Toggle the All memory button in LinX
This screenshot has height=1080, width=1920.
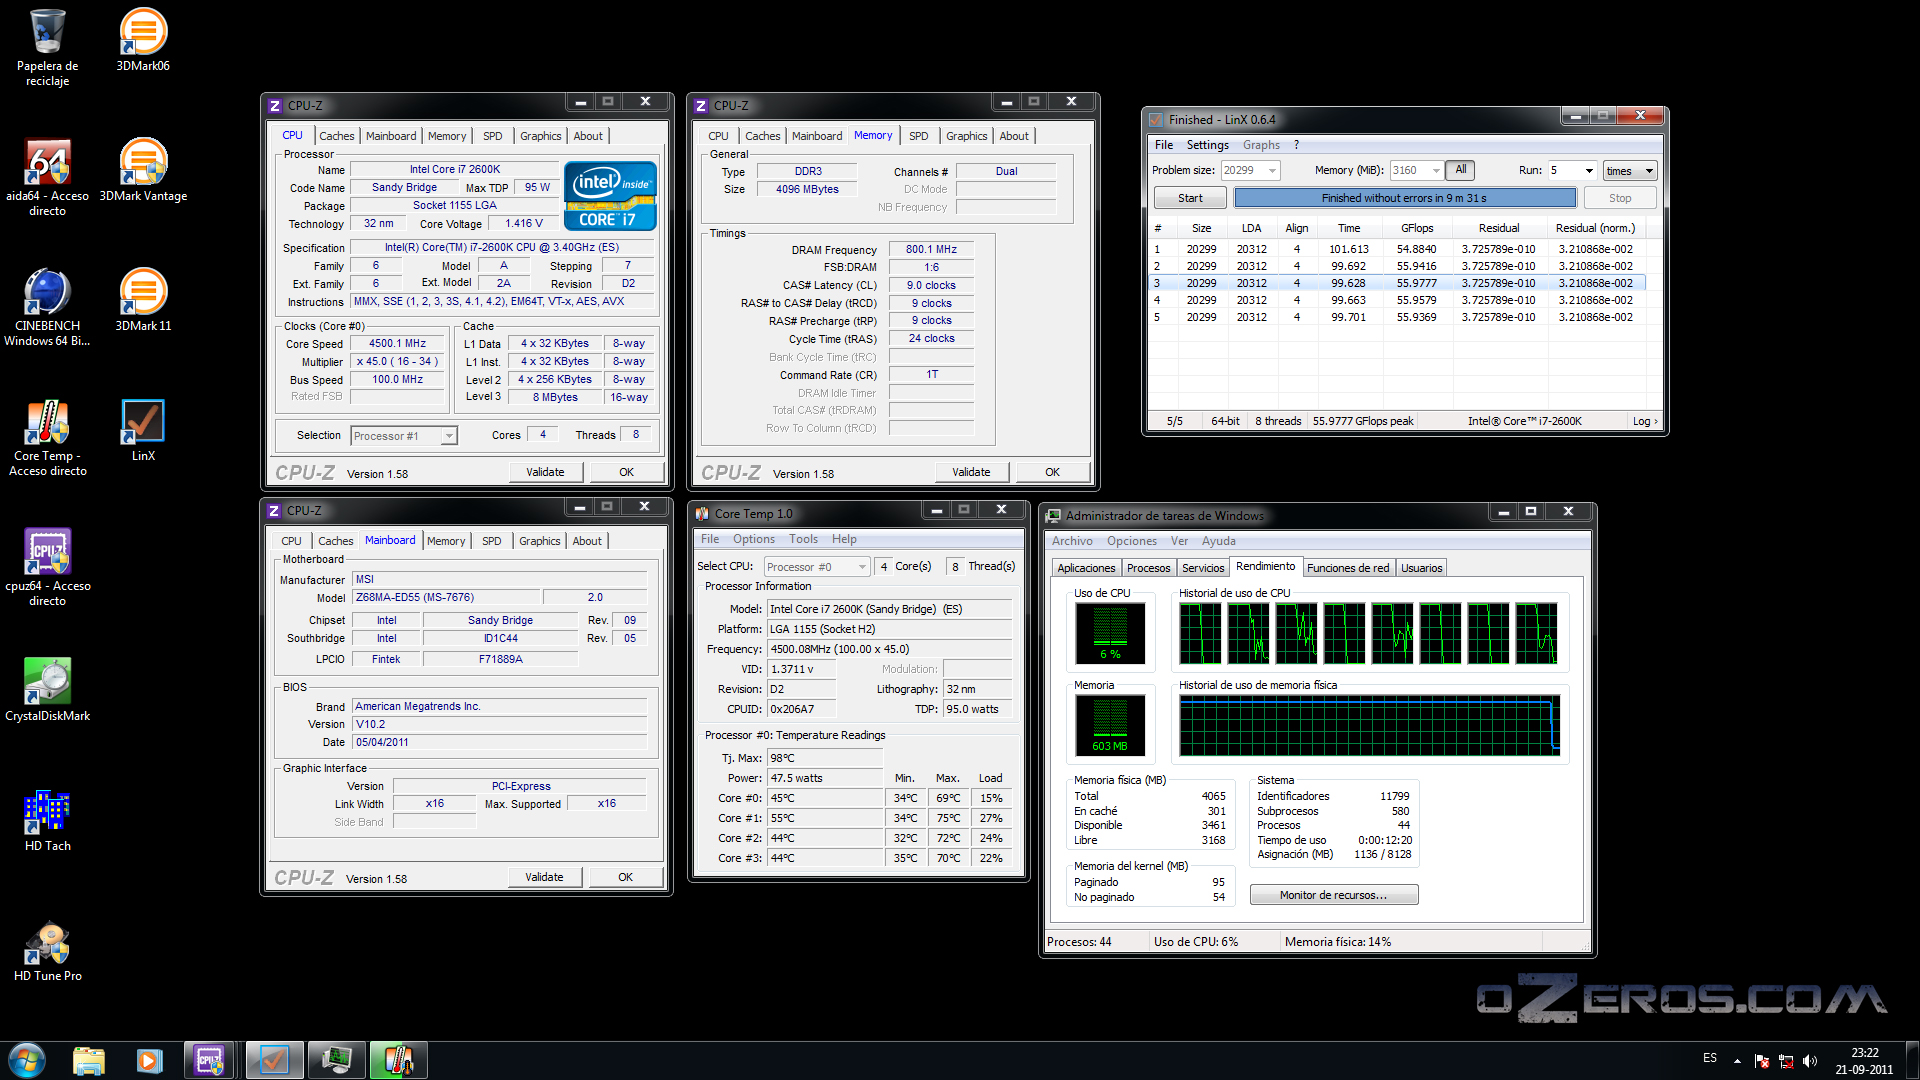click(1460, 170)
